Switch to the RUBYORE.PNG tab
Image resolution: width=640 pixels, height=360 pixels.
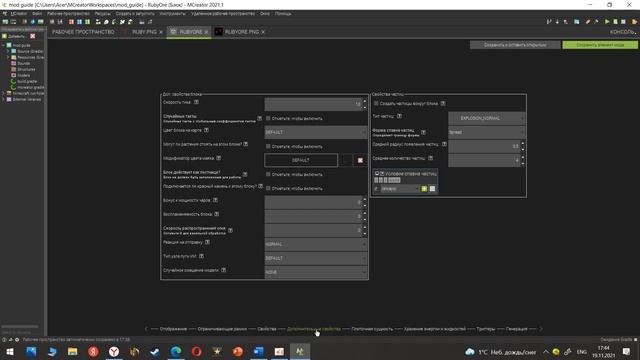(242, 32)
